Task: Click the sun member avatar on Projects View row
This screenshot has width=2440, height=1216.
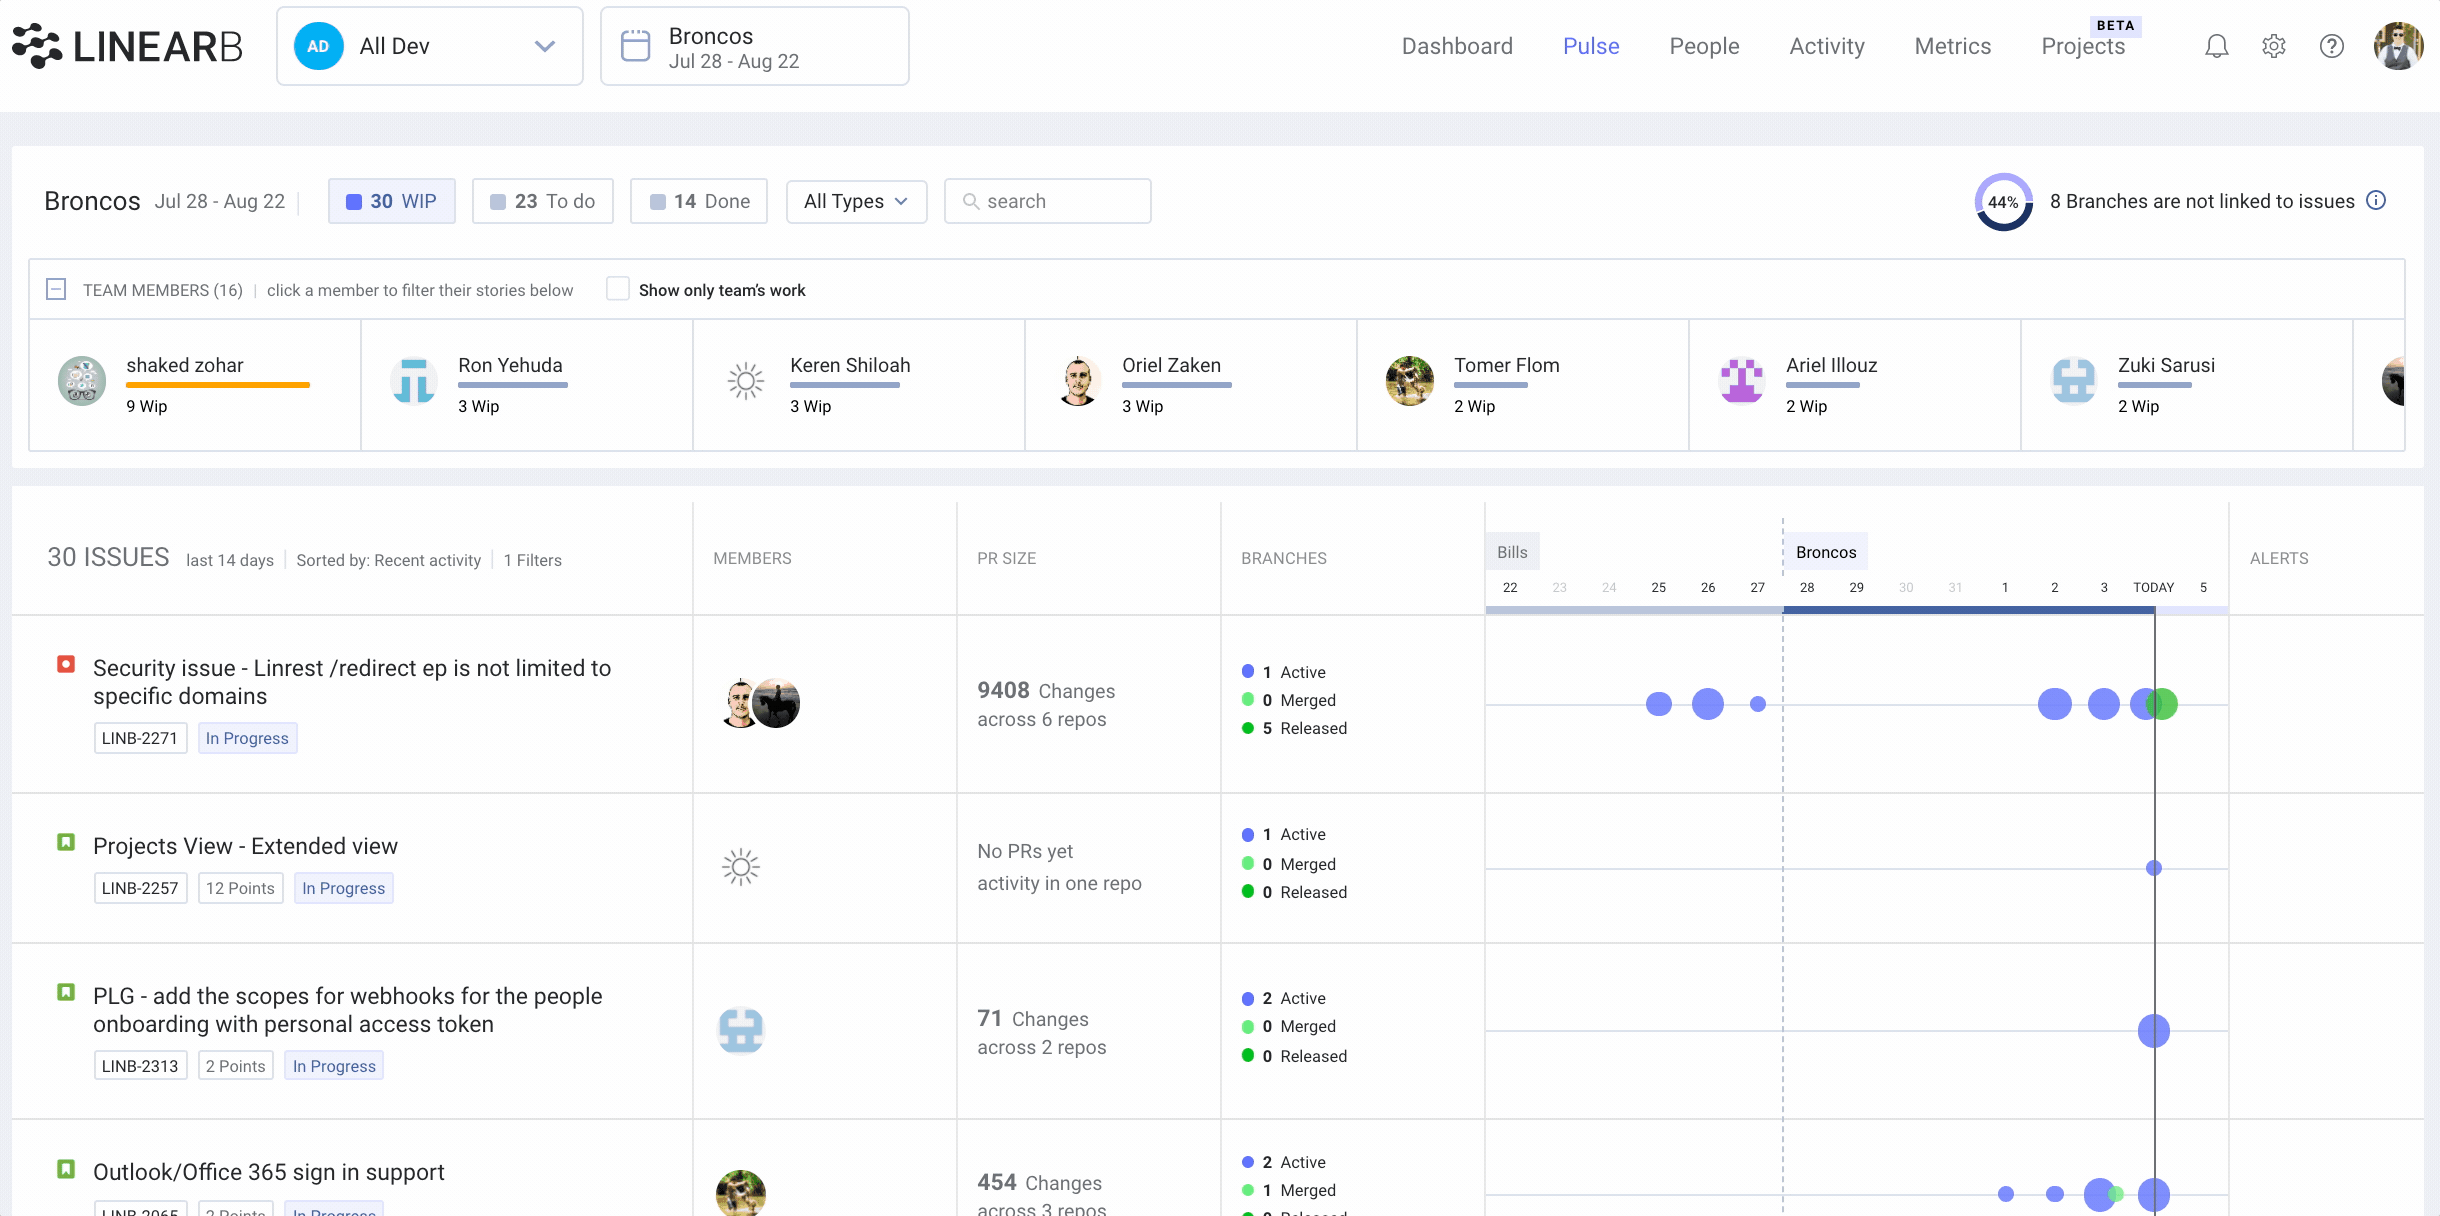Action: [741, 867]
